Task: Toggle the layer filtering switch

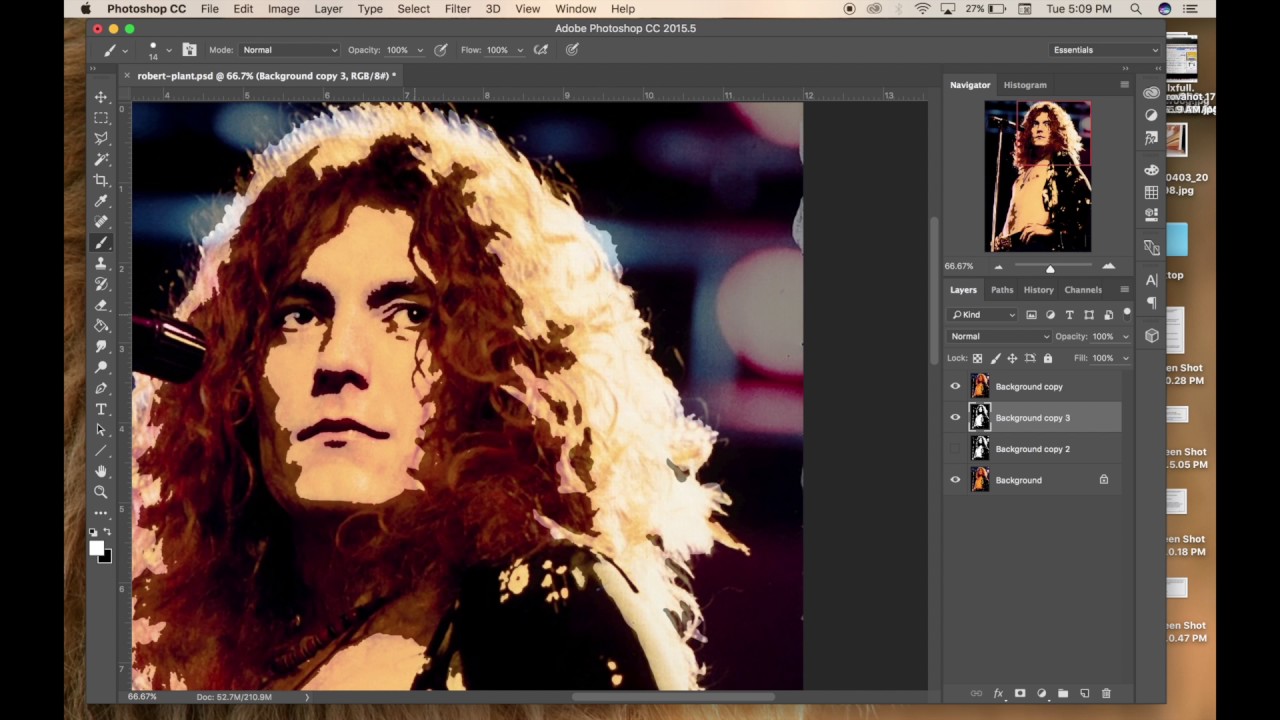Action: click(x=1127, y=314)
